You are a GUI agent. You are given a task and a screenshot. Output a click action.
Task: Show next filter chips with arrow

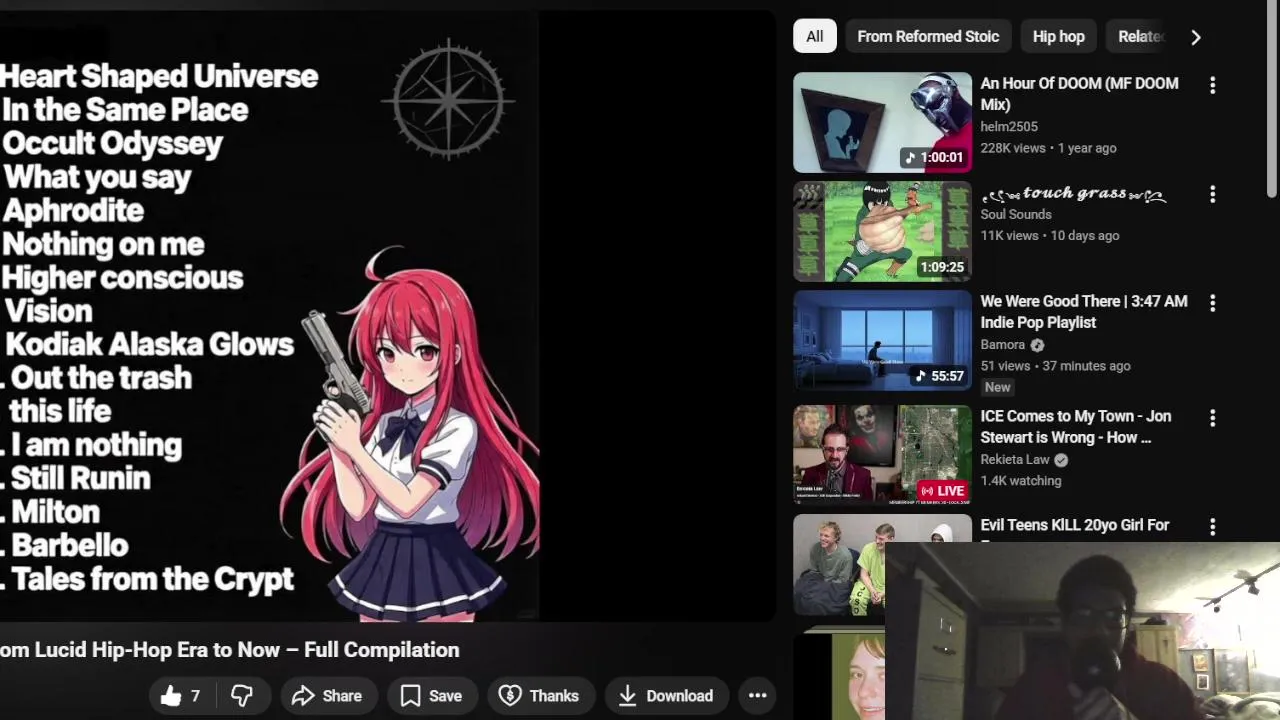point(1196,37)
